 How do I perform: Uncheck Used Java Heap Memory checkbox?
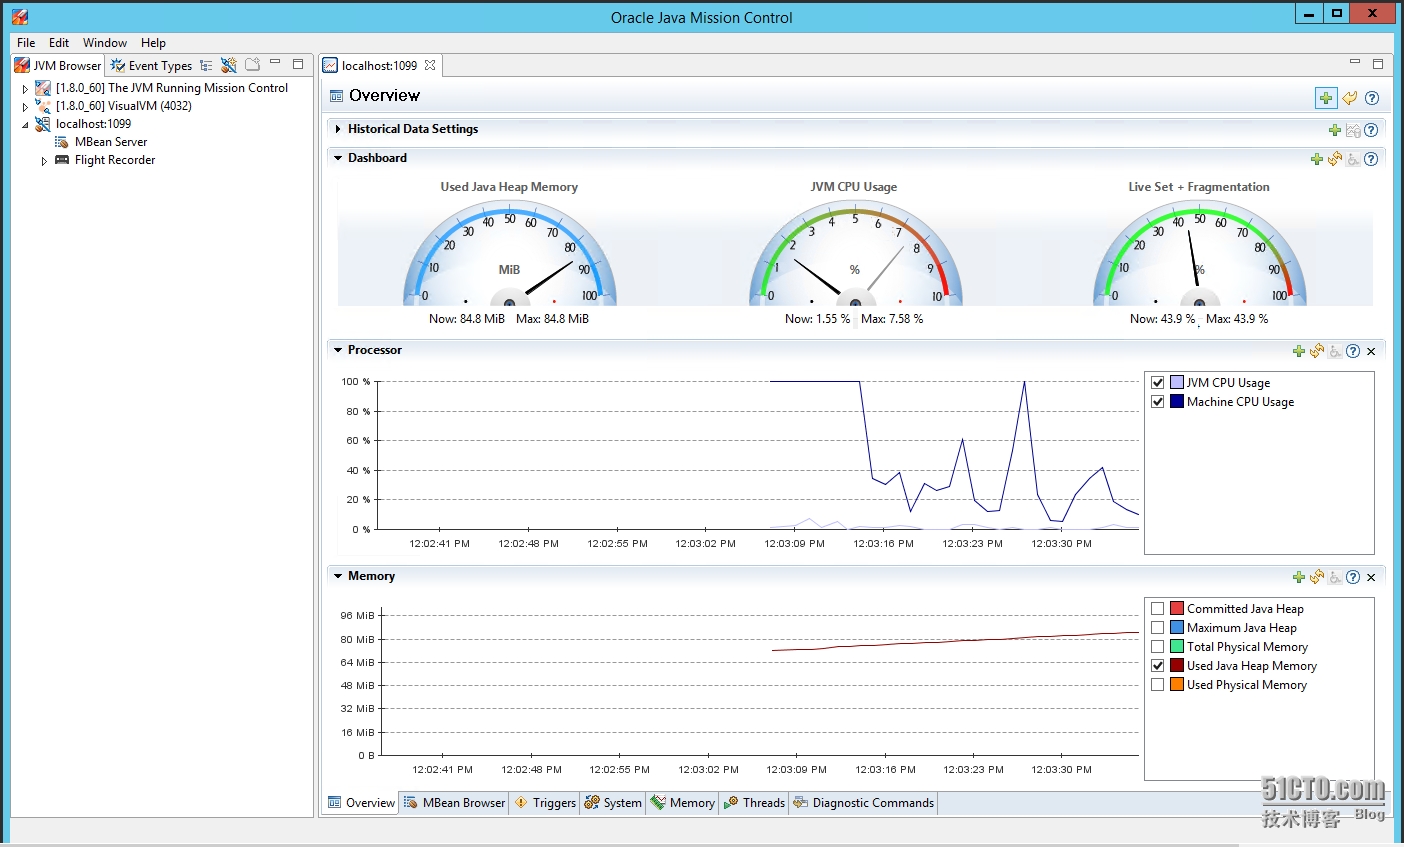1158,666
